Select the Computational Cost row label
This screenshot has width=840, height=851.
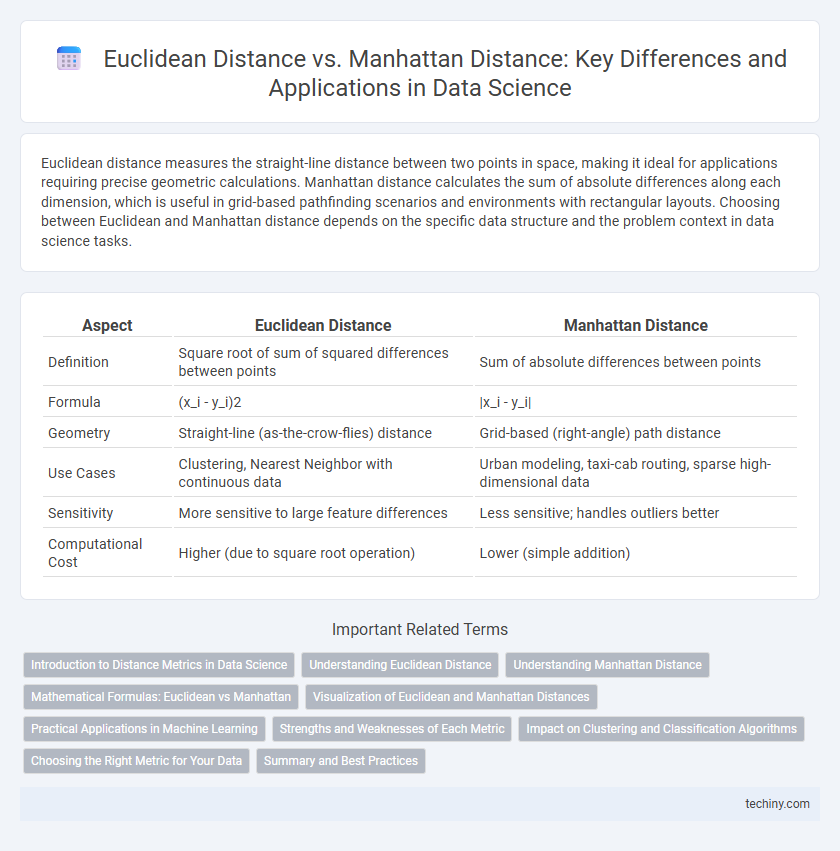(95, 553)
